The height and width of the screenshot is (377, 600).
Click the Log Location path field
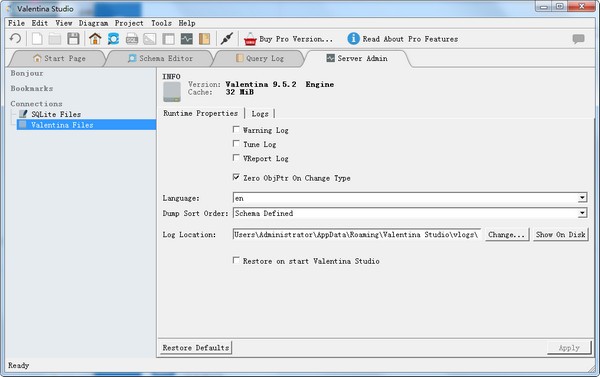[357, 235]
